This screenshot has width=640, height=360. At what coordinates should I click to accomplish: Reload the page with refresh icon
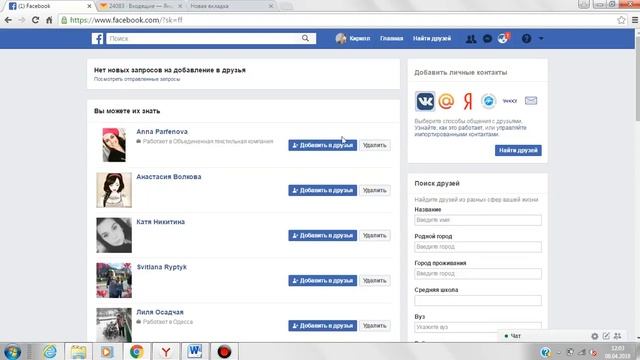pyautogui.click(x=36, y=20)
